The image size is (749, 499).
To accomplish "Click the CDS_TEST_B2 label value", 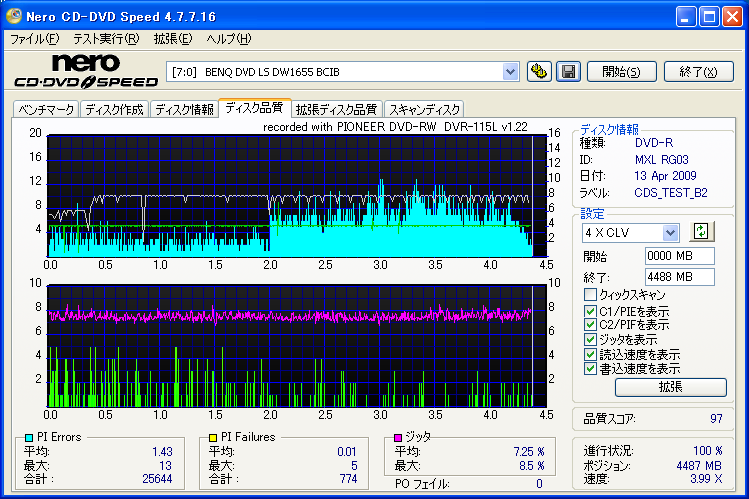I will (671, 192).
